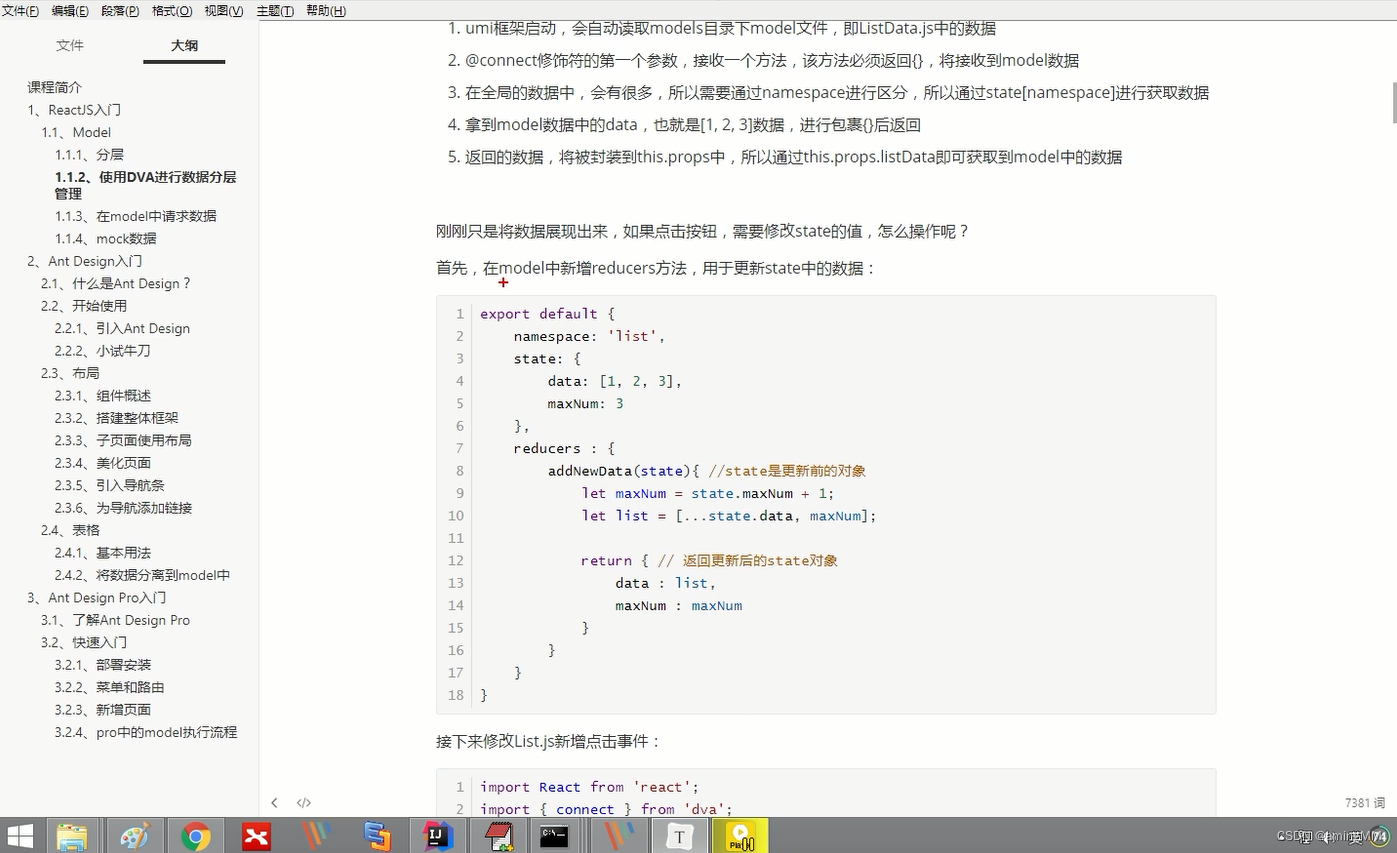1397x853 pixels.
Task: Switch the sidebar to the 文件 tab
Action: (70, 45)
